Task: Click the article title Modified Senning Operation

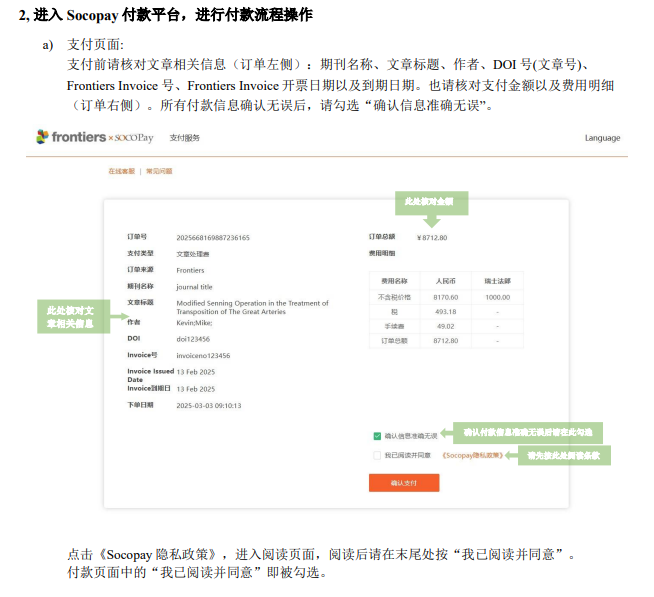Action: [252, 307]
